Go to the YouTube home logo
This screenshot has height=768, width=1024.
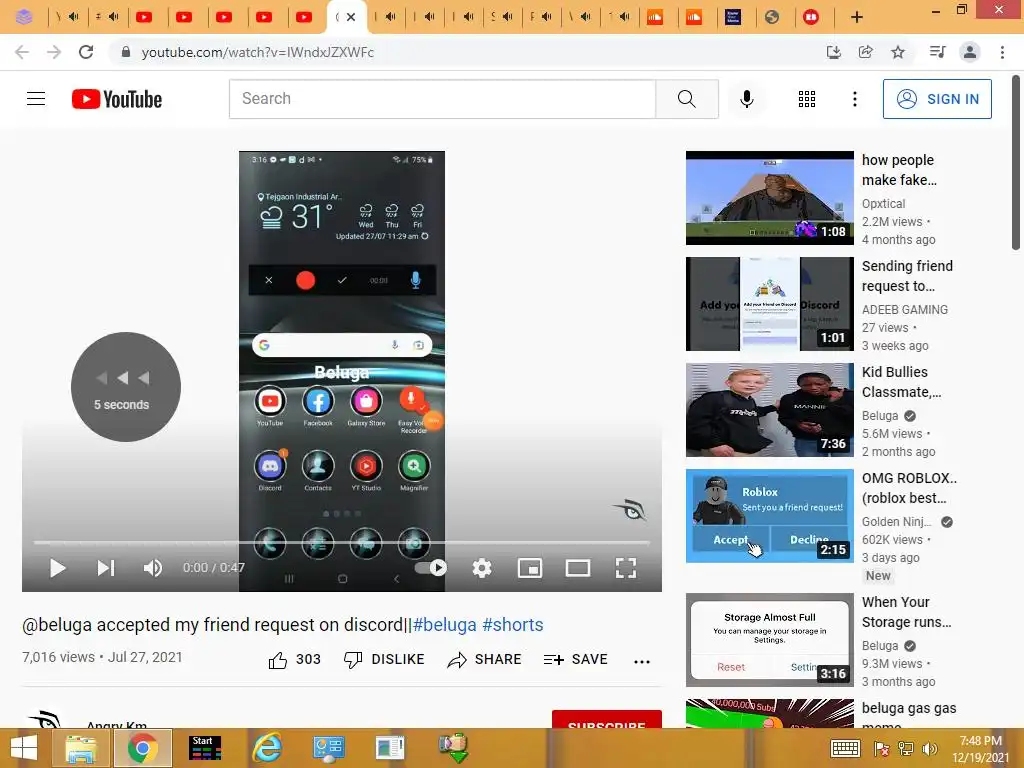(x=117, y=99)
